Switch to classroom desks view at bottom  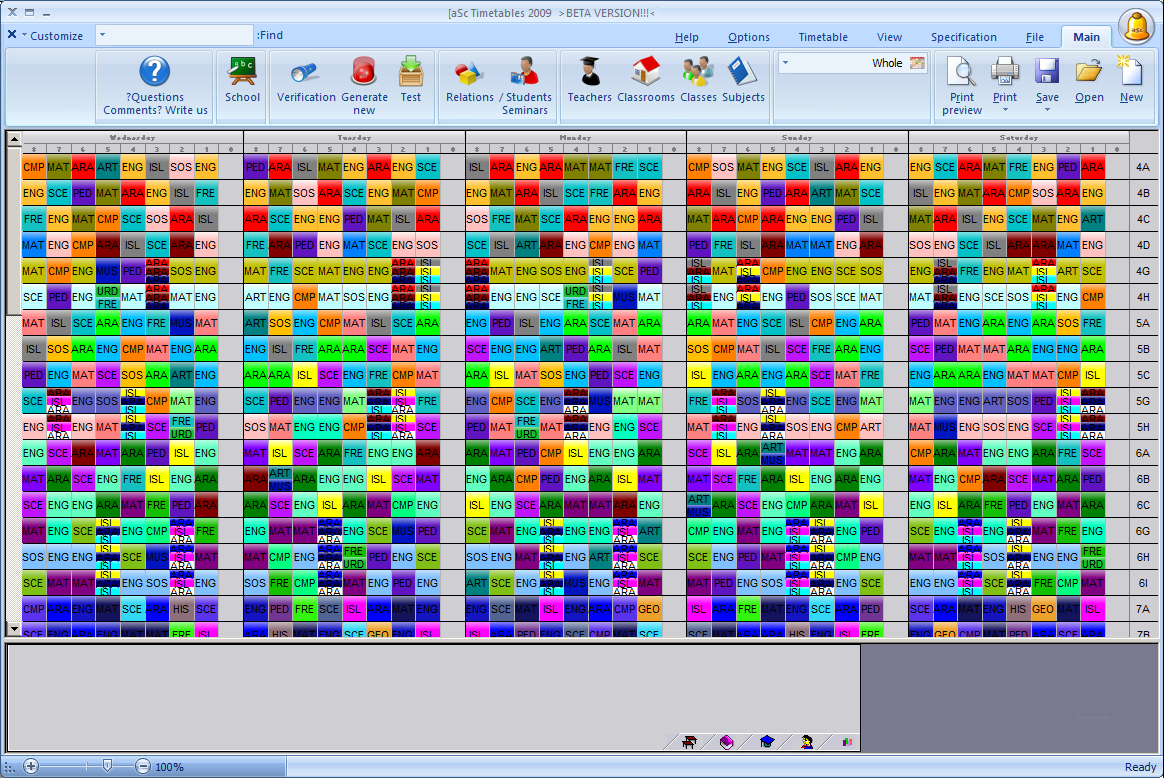(x=689, y=742)
